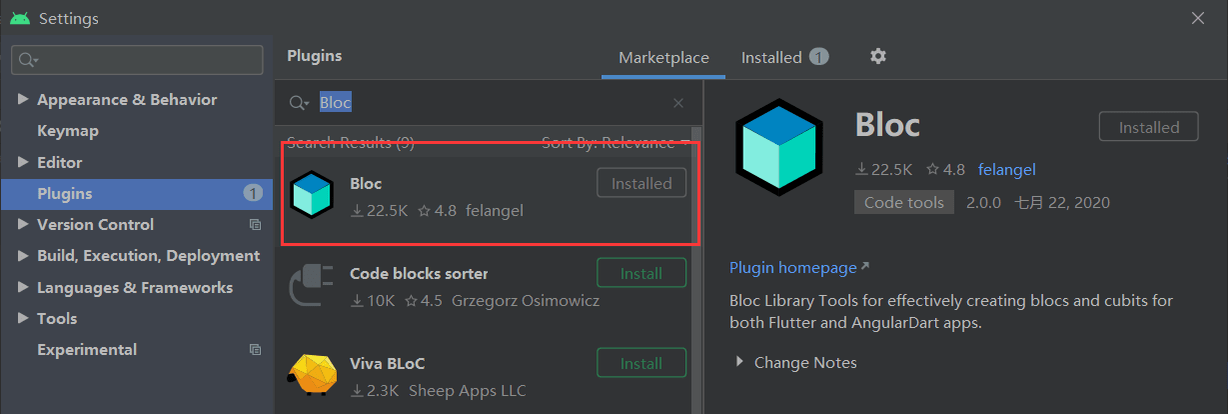Select Keymap in the settings tree
The height and width of the screenshot is (414, 1228).
(68, 131)
